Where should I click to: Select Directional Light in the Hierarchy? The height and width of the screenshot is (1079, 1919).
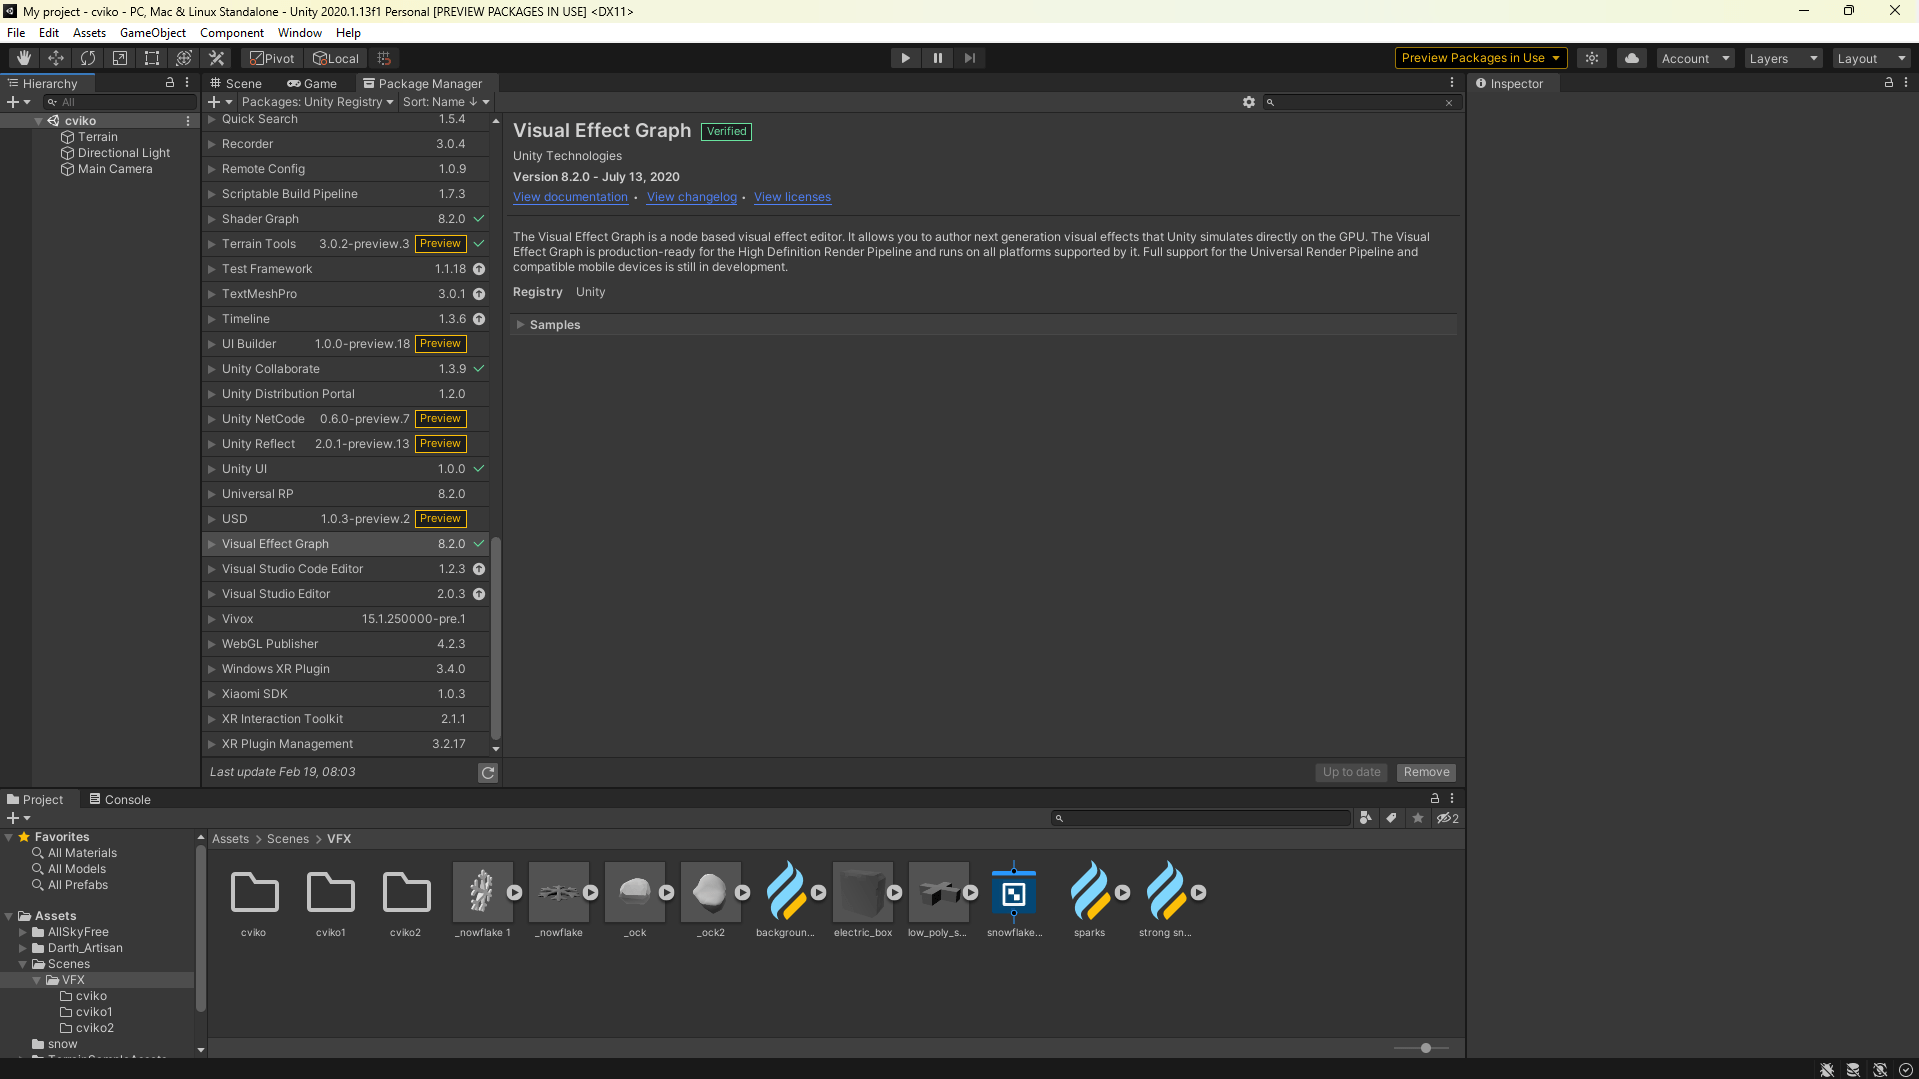point(124,153)
